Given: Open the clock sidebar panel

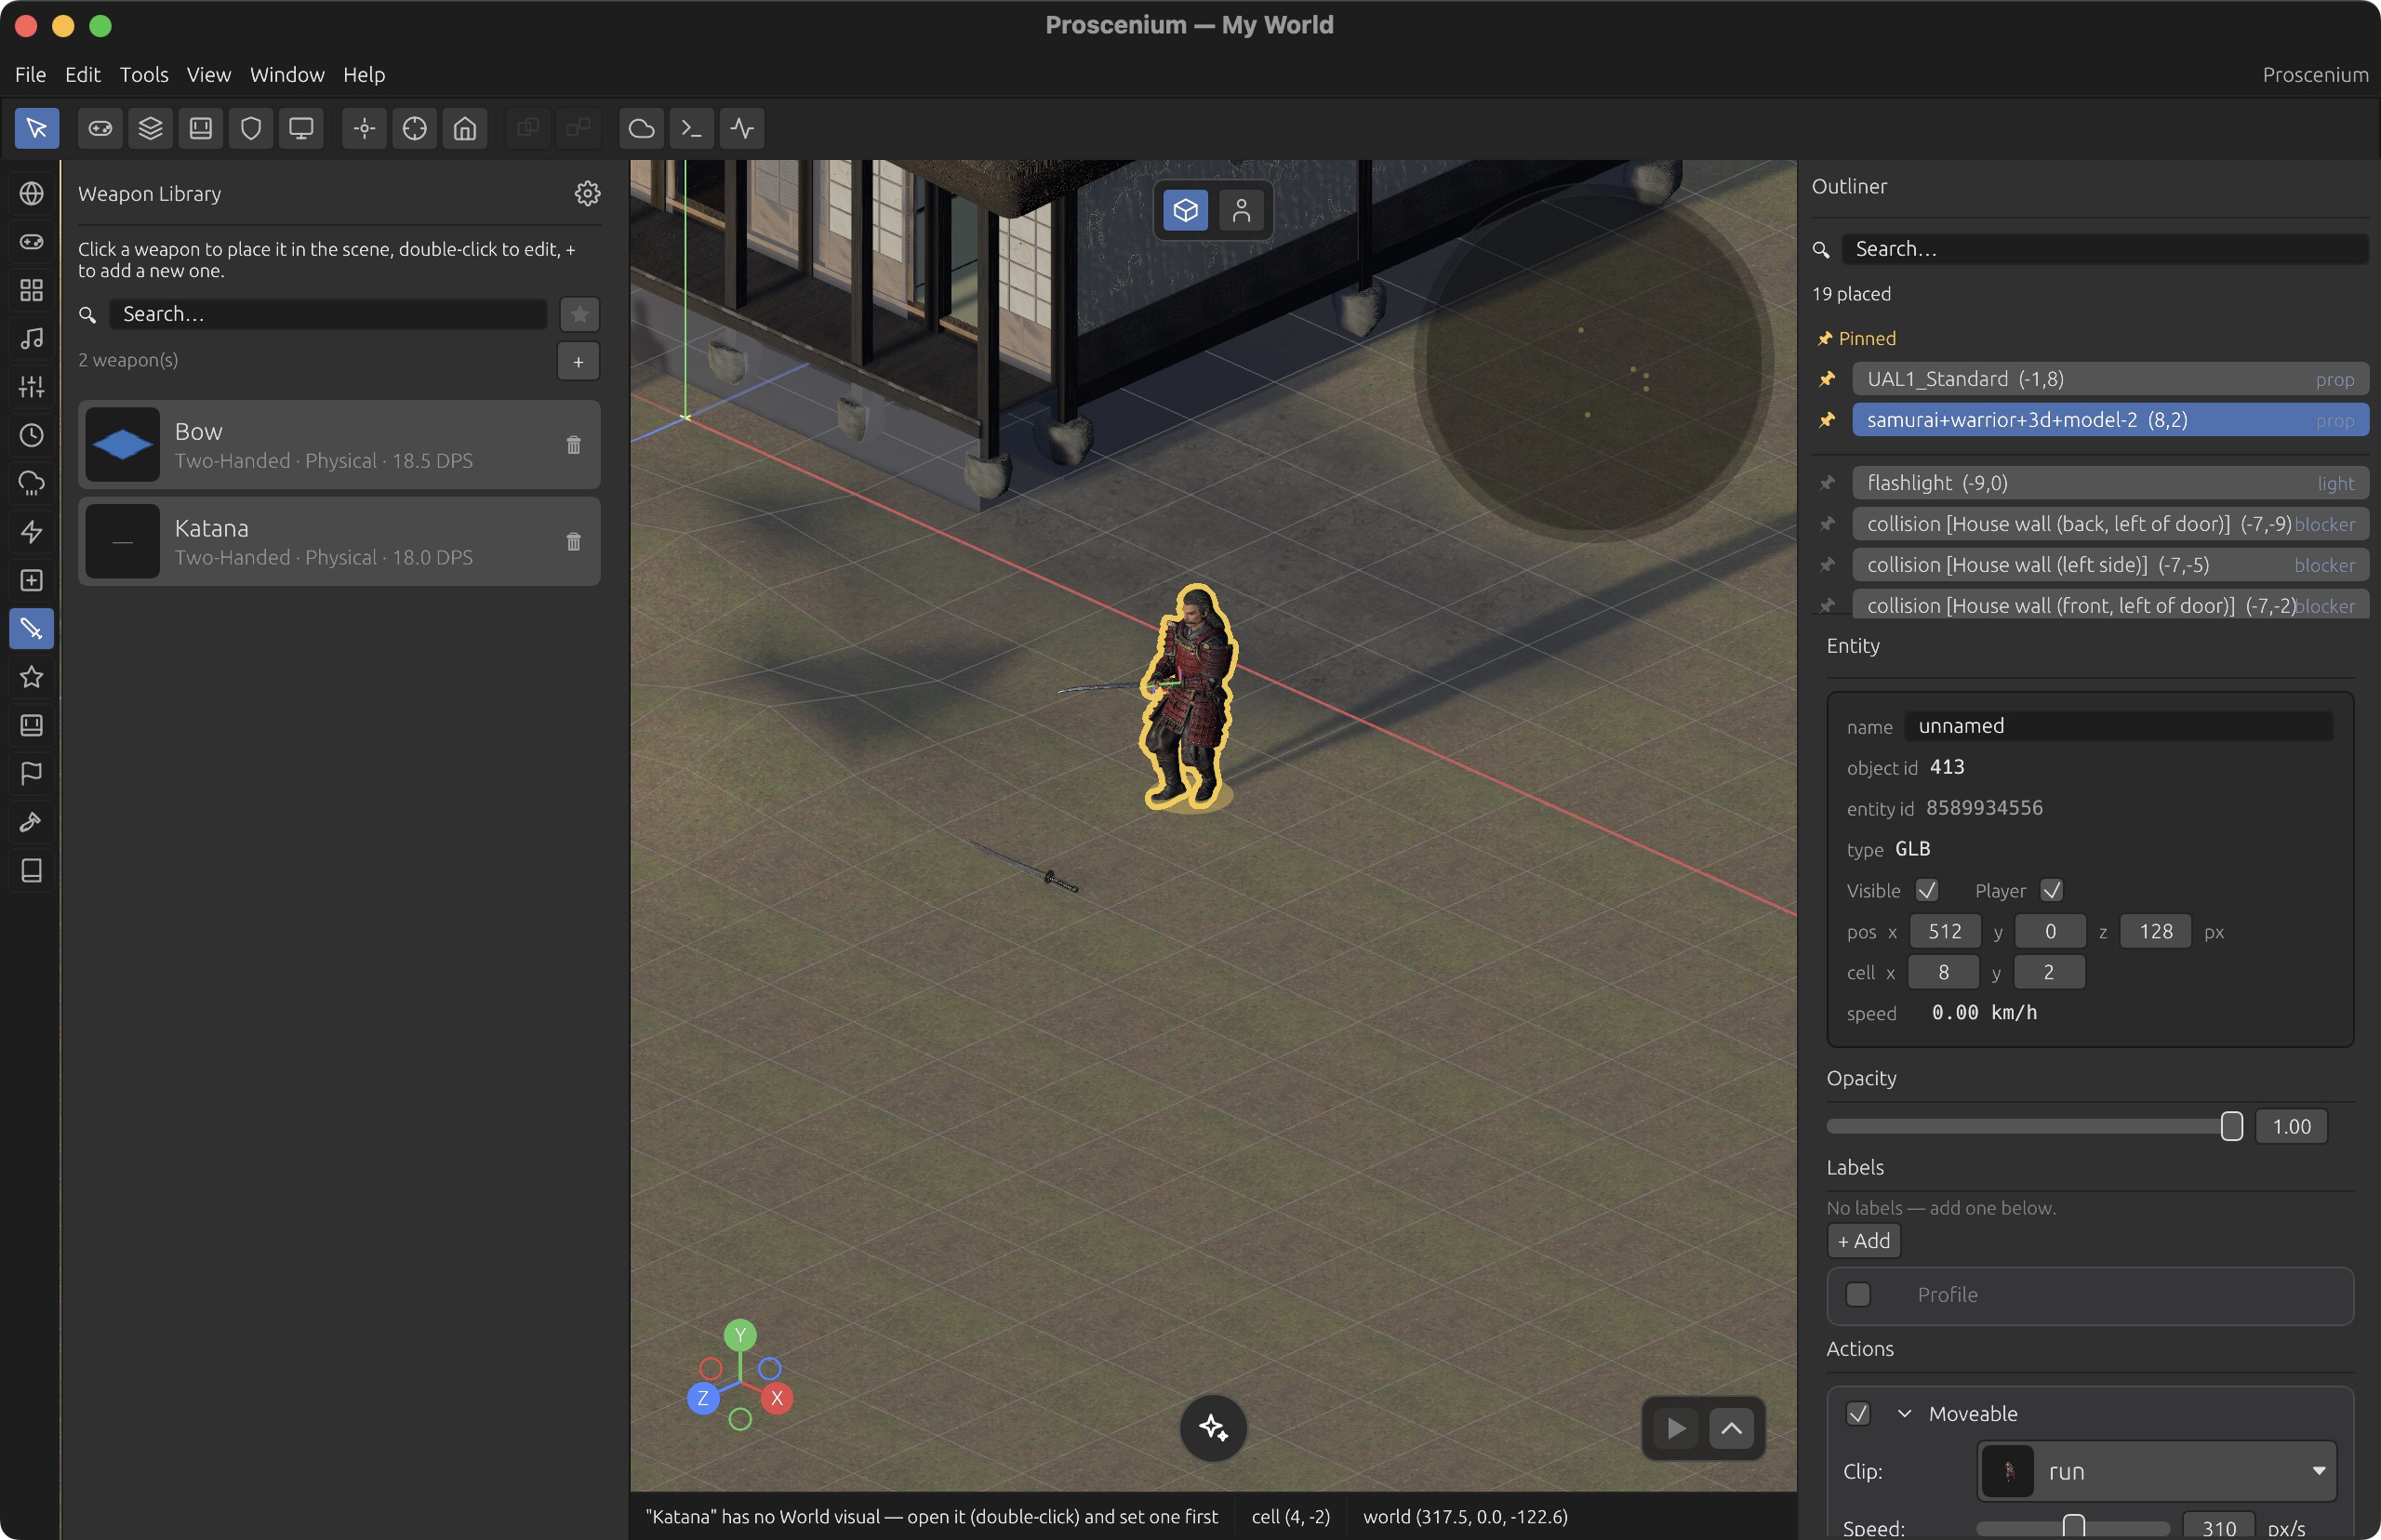Looking at the screenshot, I should pos(32,435).
